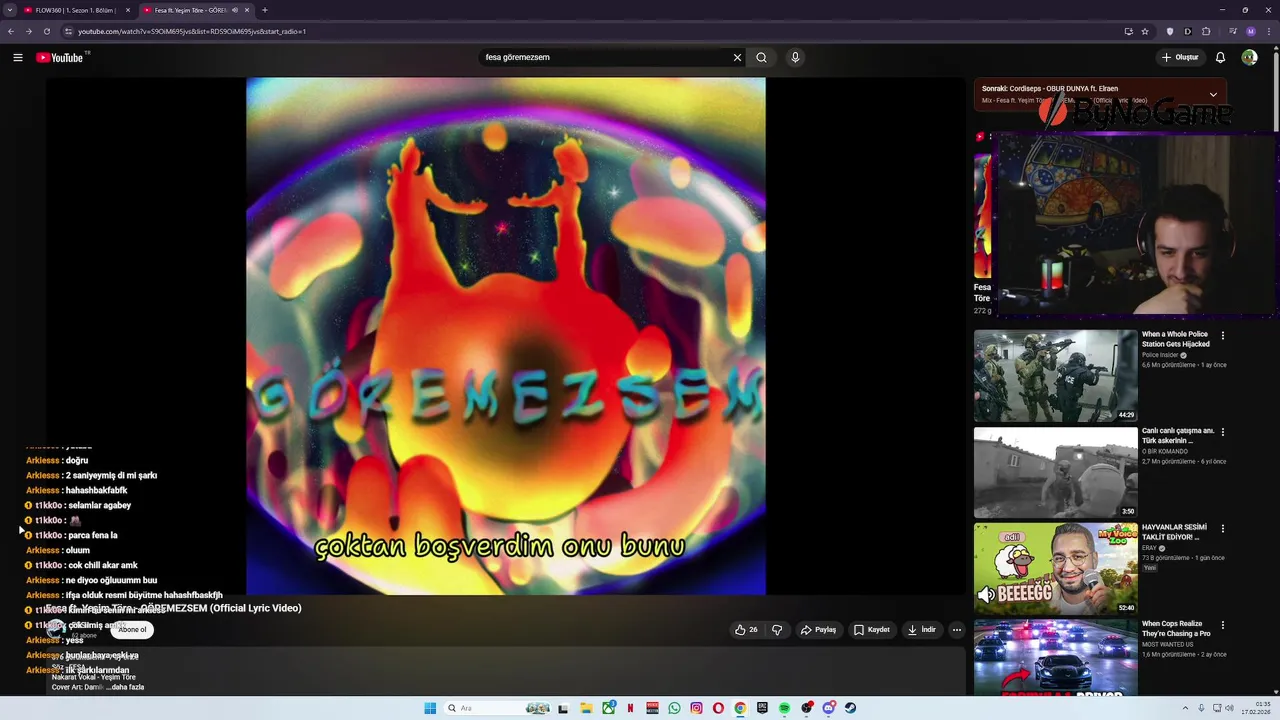Click the YouTube search input field
Screen dimensions: 1280x720
tap(605, 57)
